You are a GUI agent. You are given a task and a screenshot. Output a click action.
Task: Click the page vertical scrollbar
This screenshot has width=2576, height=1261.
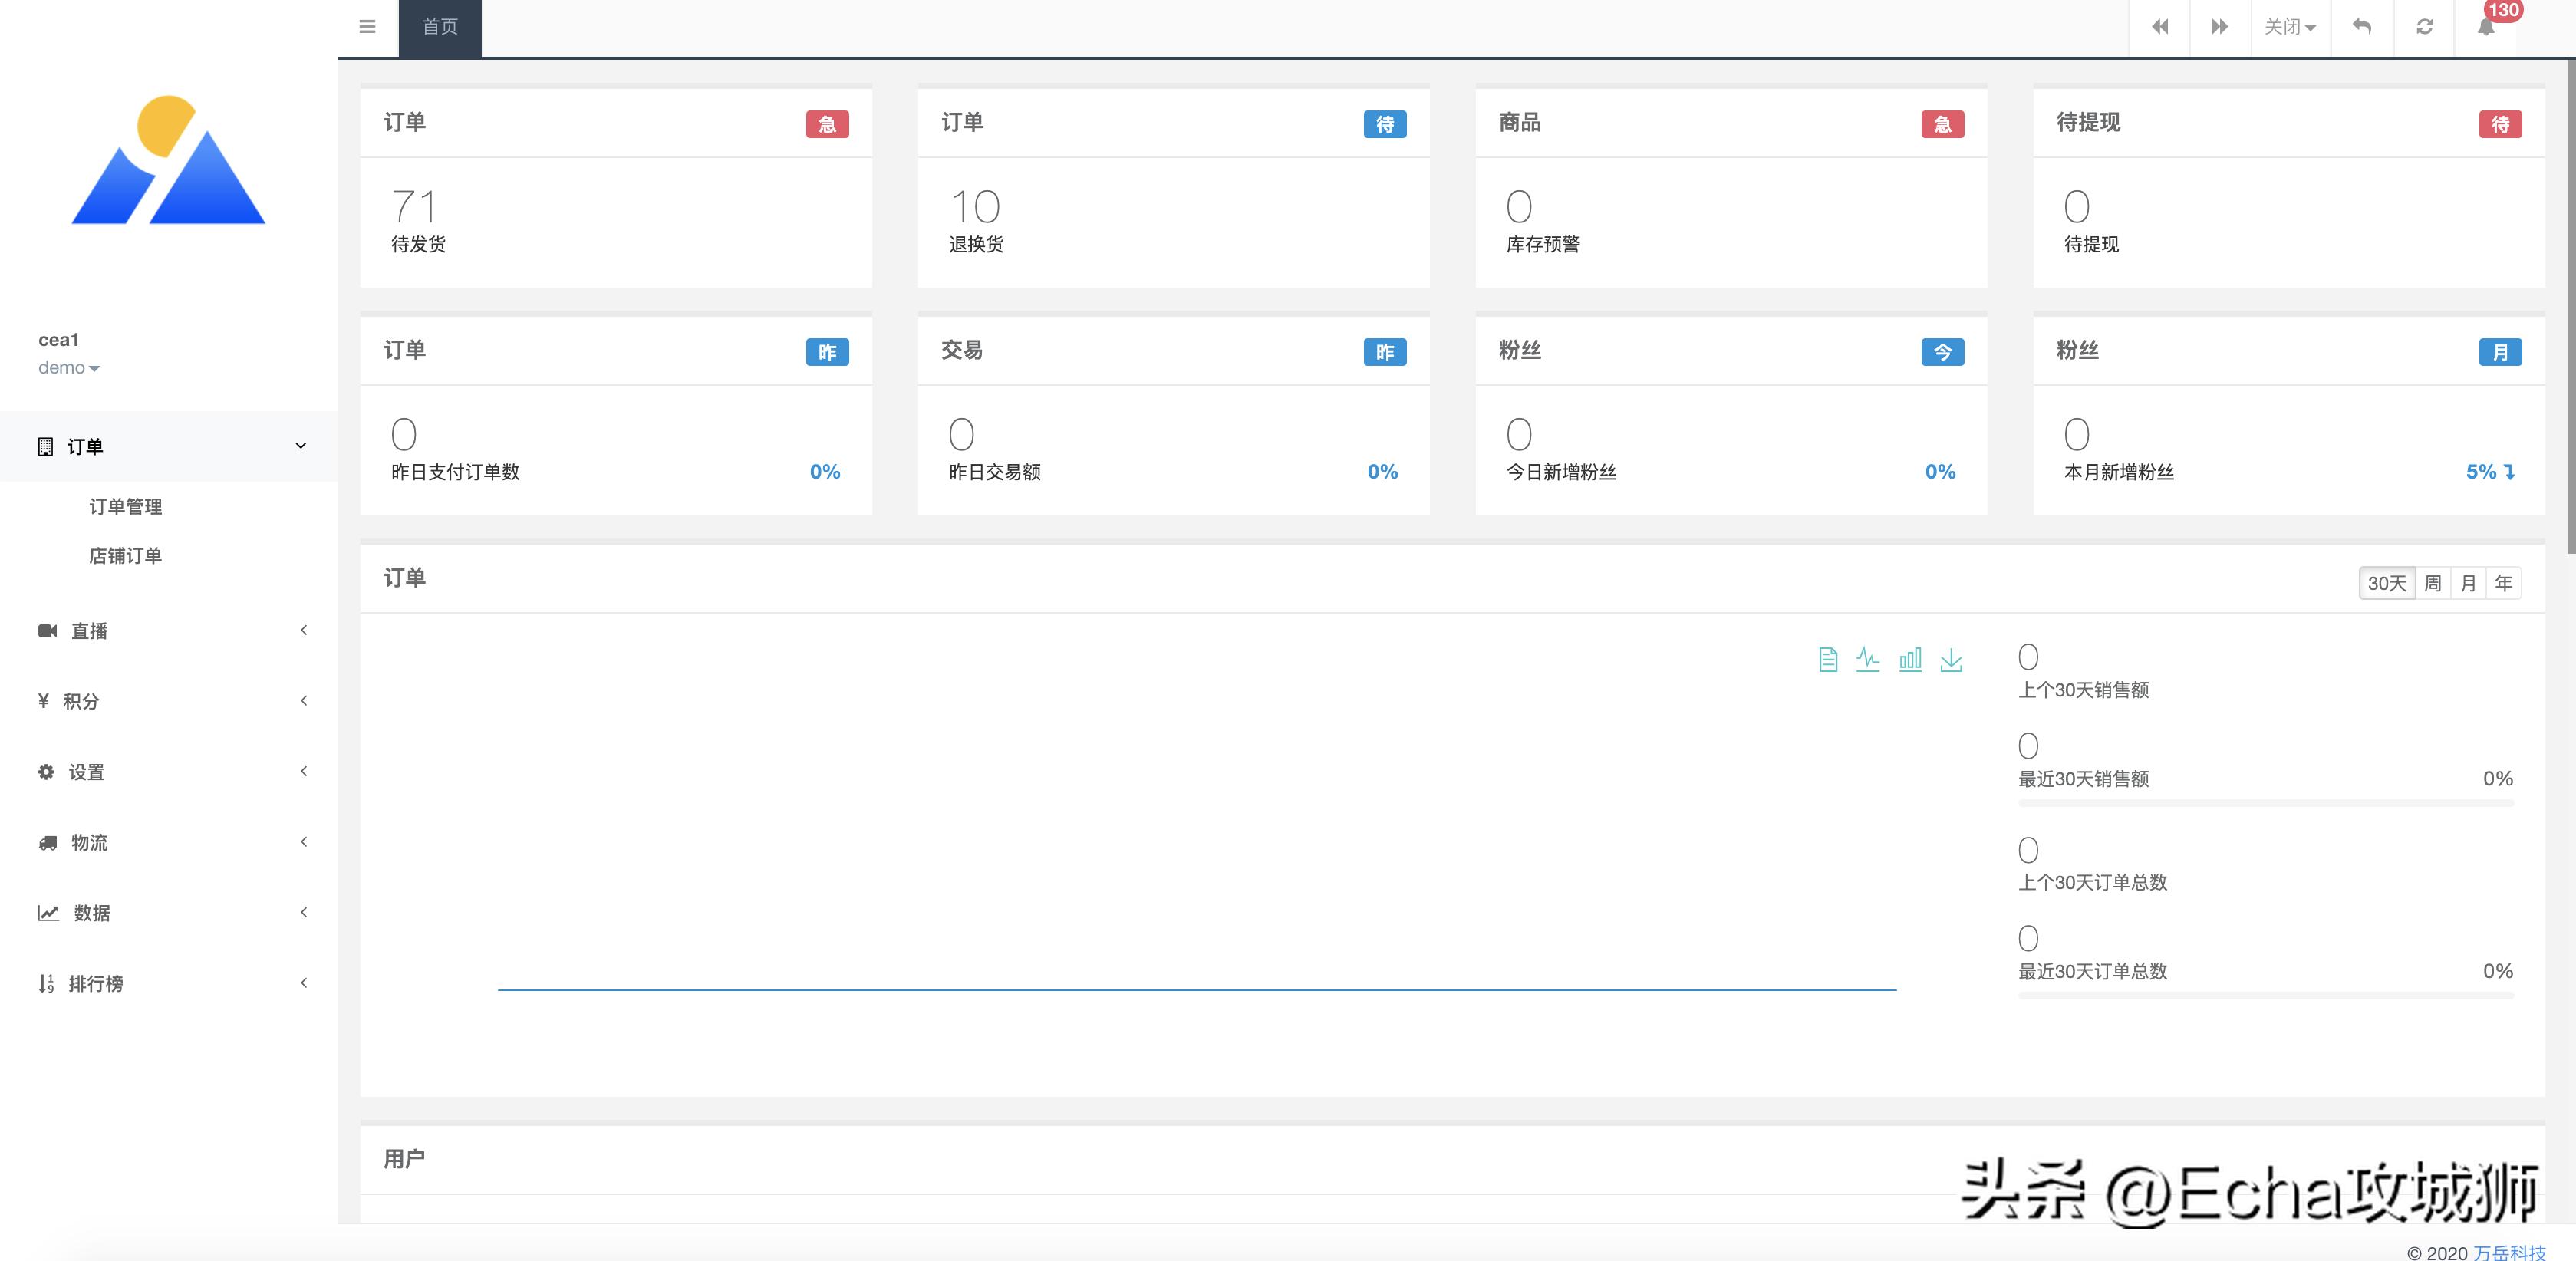pyautogui.click(x=2570, y=300)
